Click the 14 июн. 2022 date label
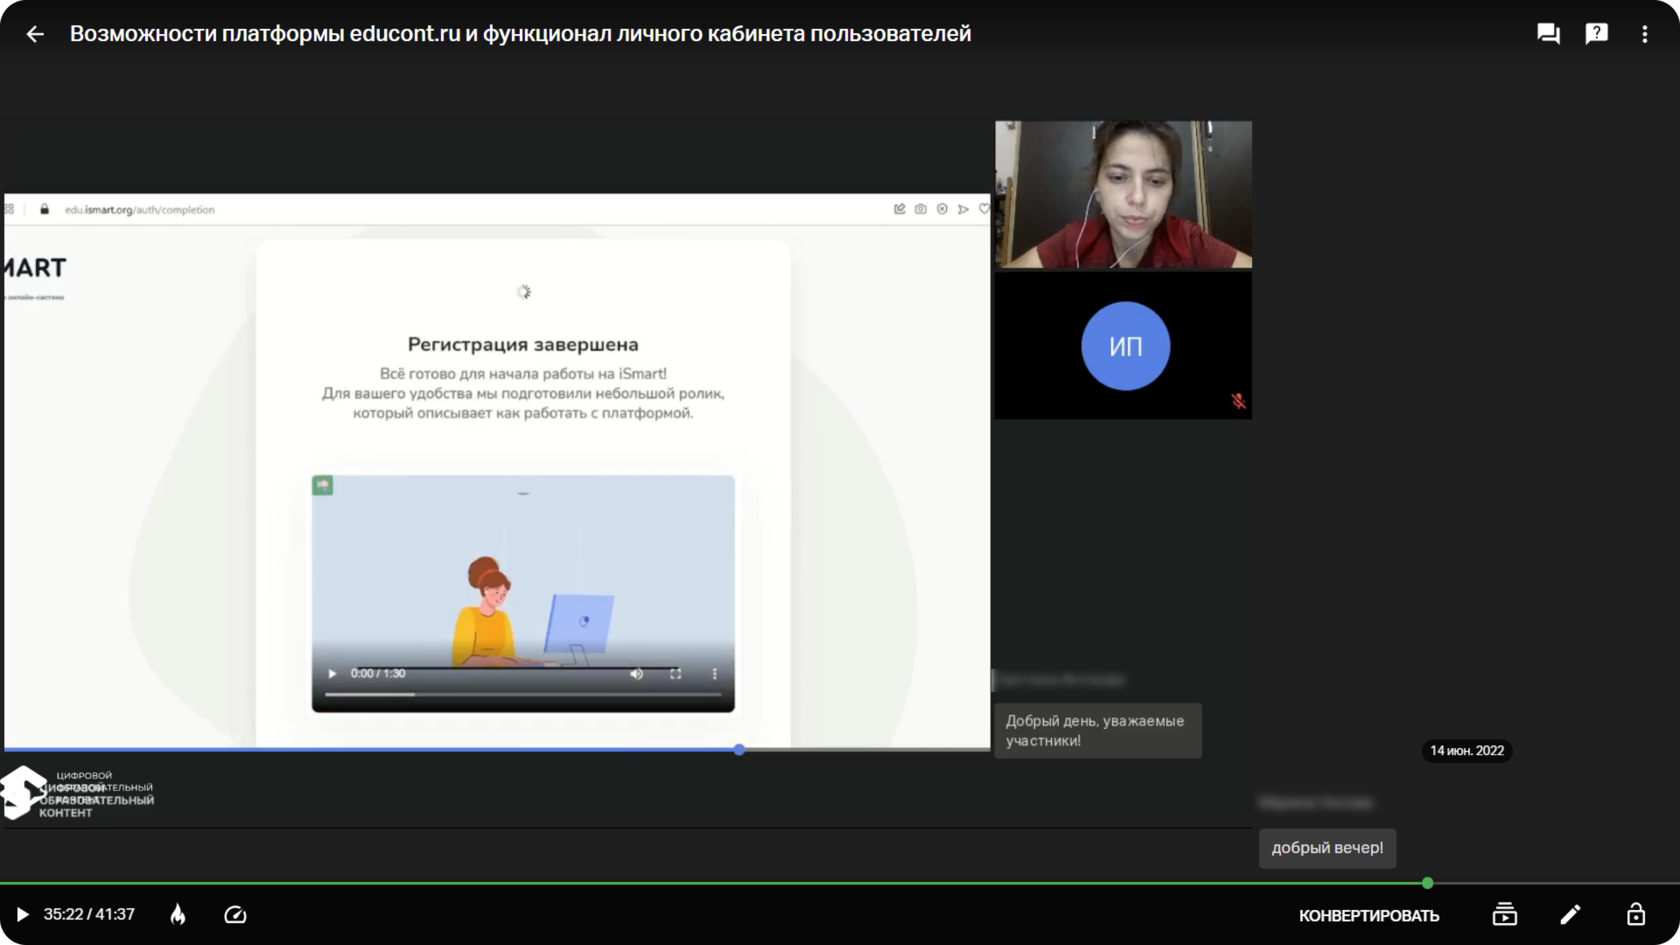 point(1467,751)
